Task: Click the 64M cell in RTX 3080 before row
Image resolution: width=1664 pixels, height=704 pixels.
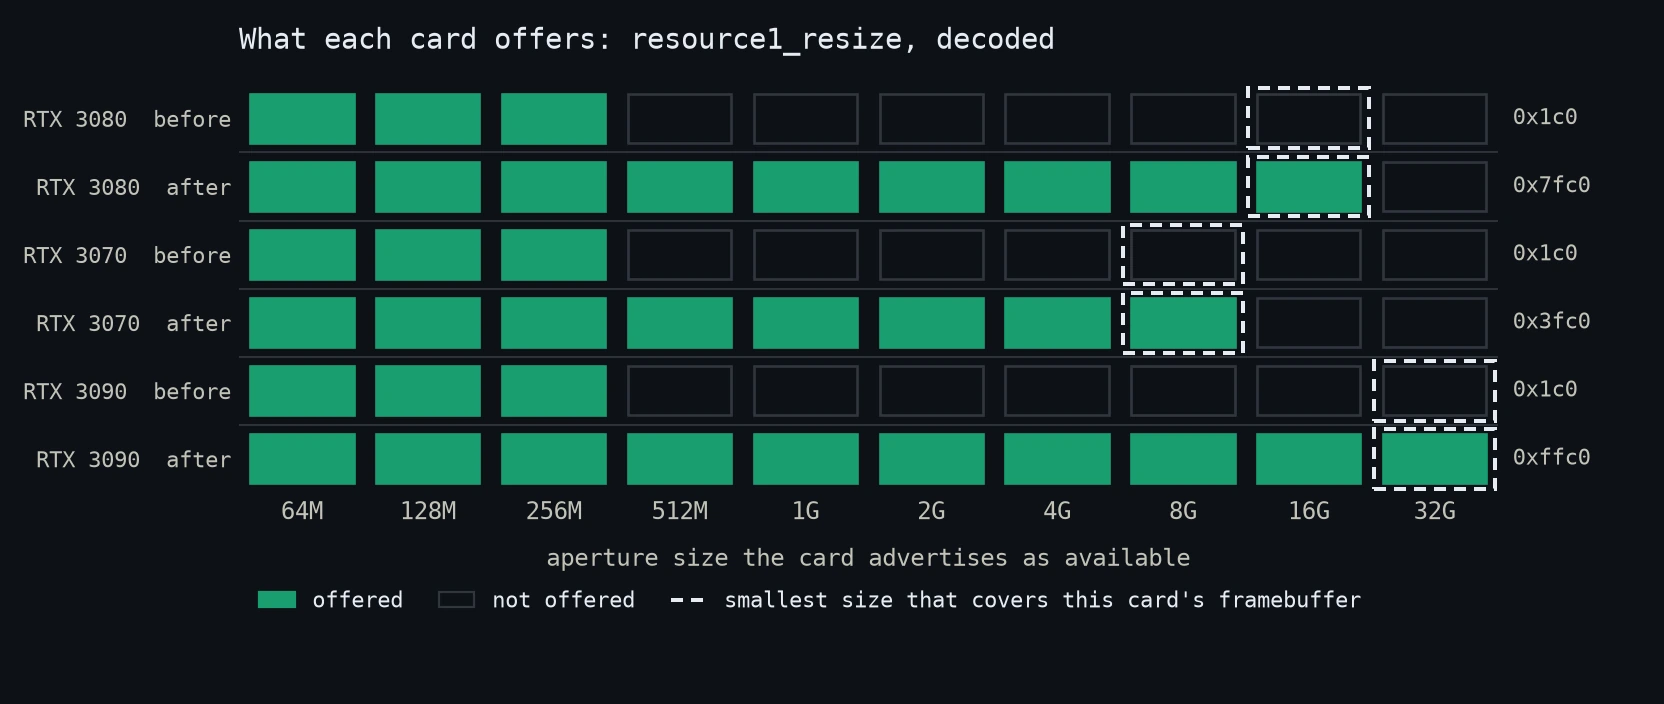Action: pos(302,119)
